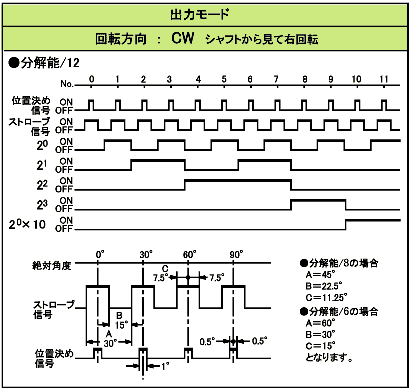
Task: Click the 位置決め信号 waveform row label
Action: 31,105
